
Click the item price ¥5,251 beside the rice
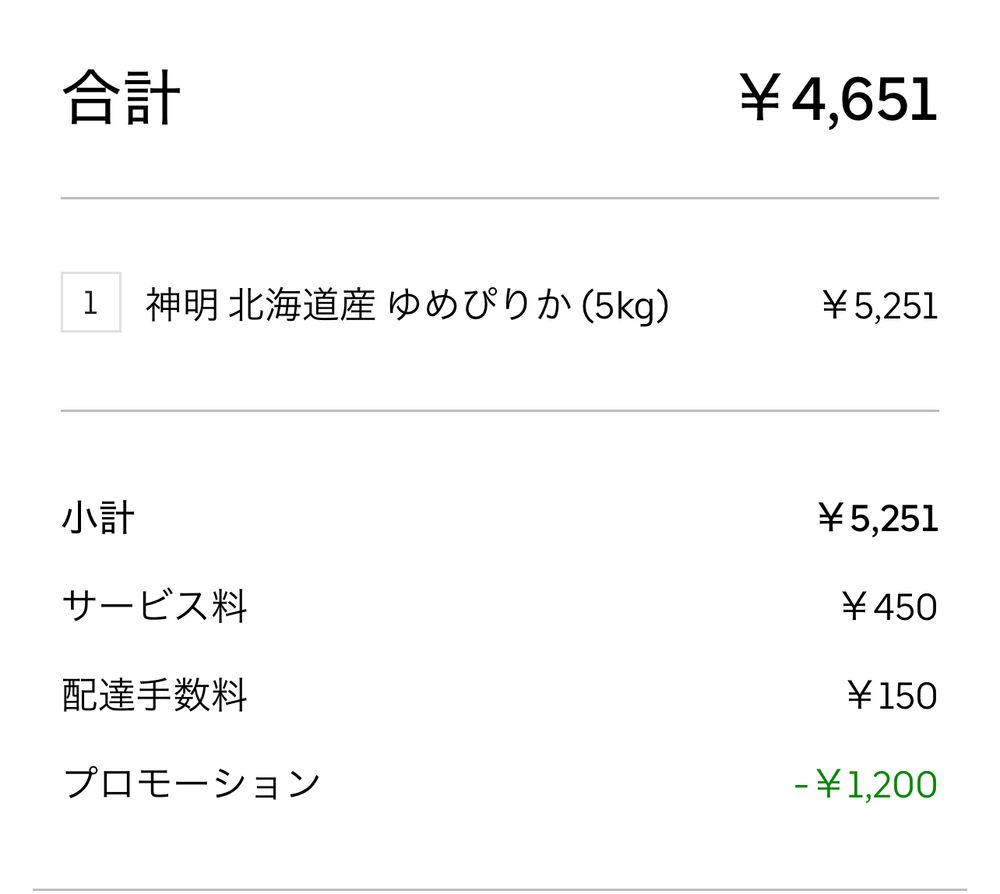coord(879,305)
